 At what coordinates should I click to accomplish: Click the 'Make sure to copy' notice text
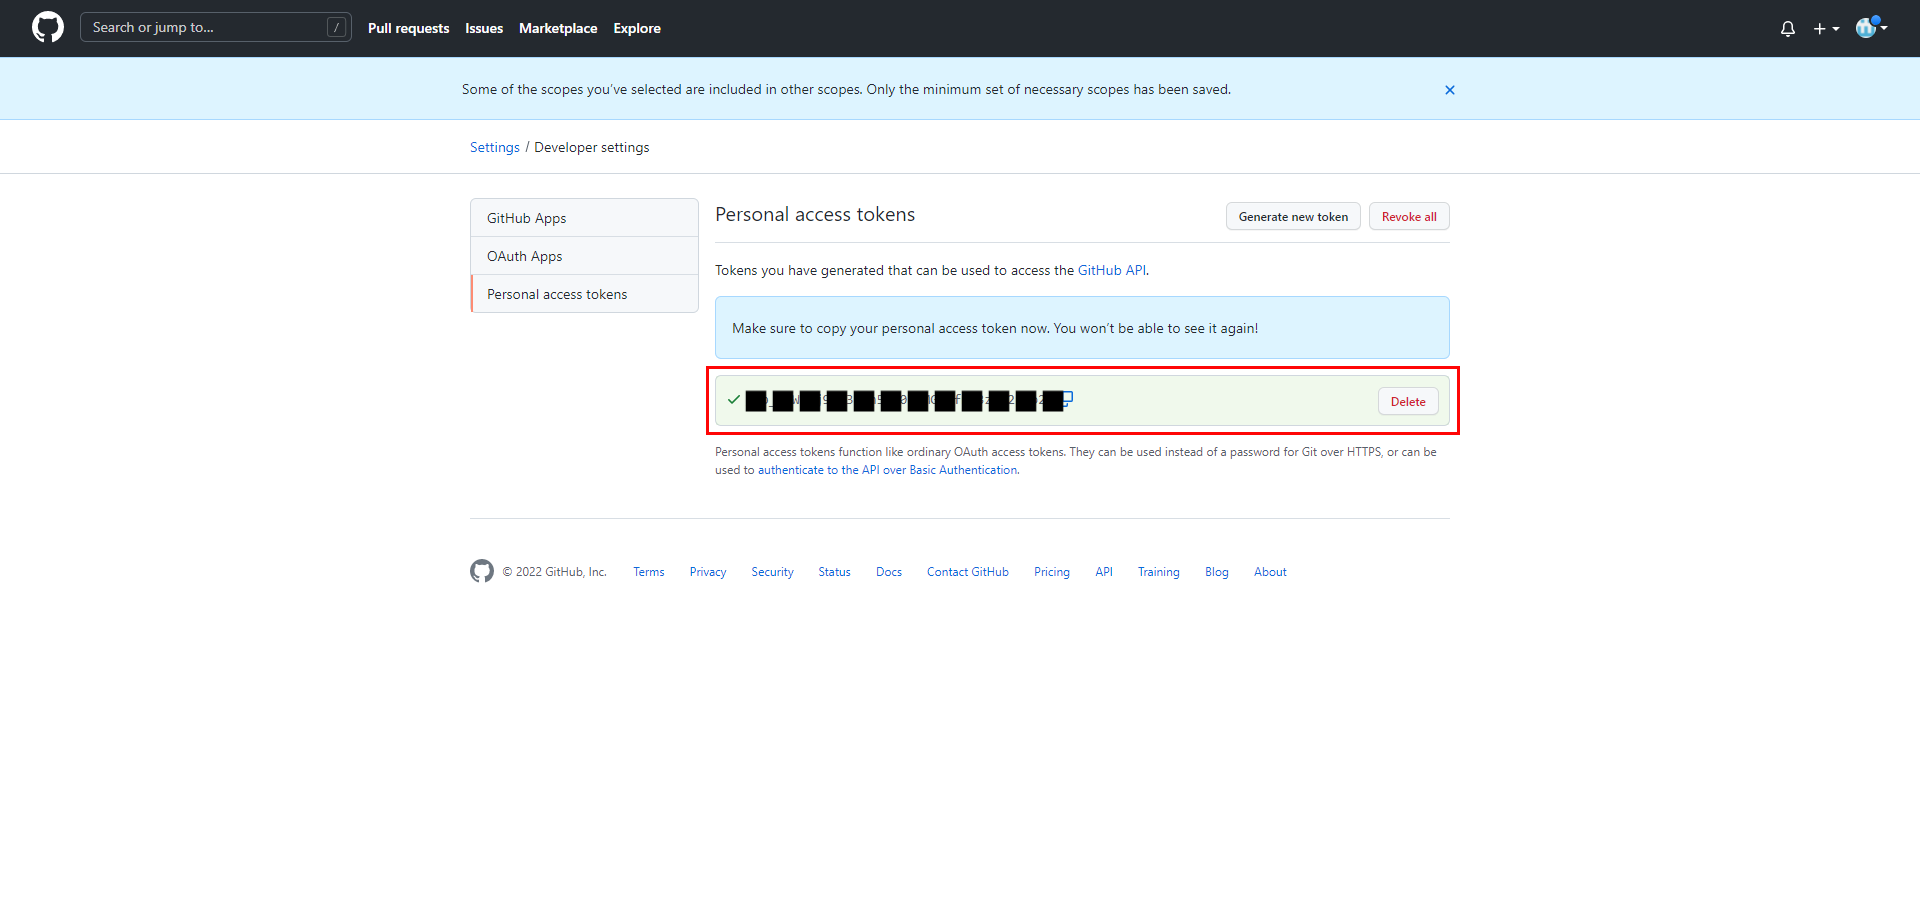click(x=995, y=328)
